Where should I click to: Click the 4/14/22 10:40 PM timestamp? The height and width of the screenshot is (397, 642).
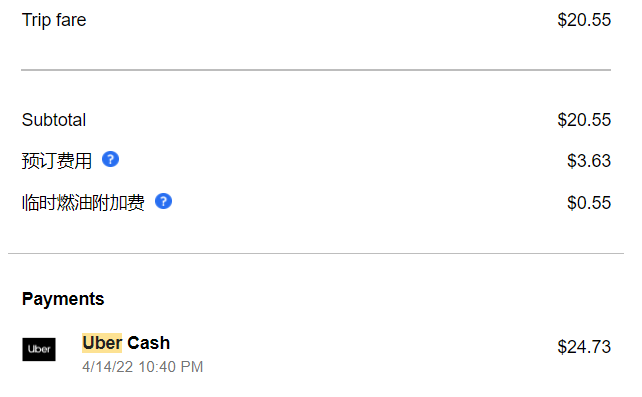coord(142,367)
